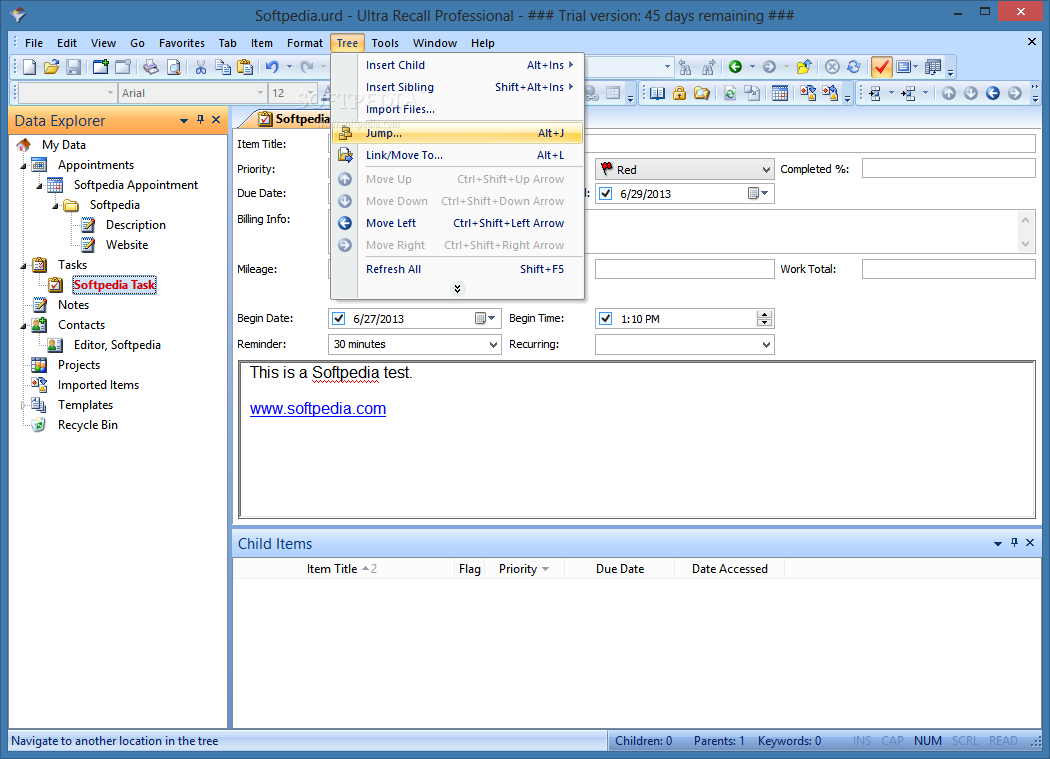Image resolution: width=1050 pixels, height=759 pixels.
Task: Click the Undo arrow icon
Action: pos(272,67)
